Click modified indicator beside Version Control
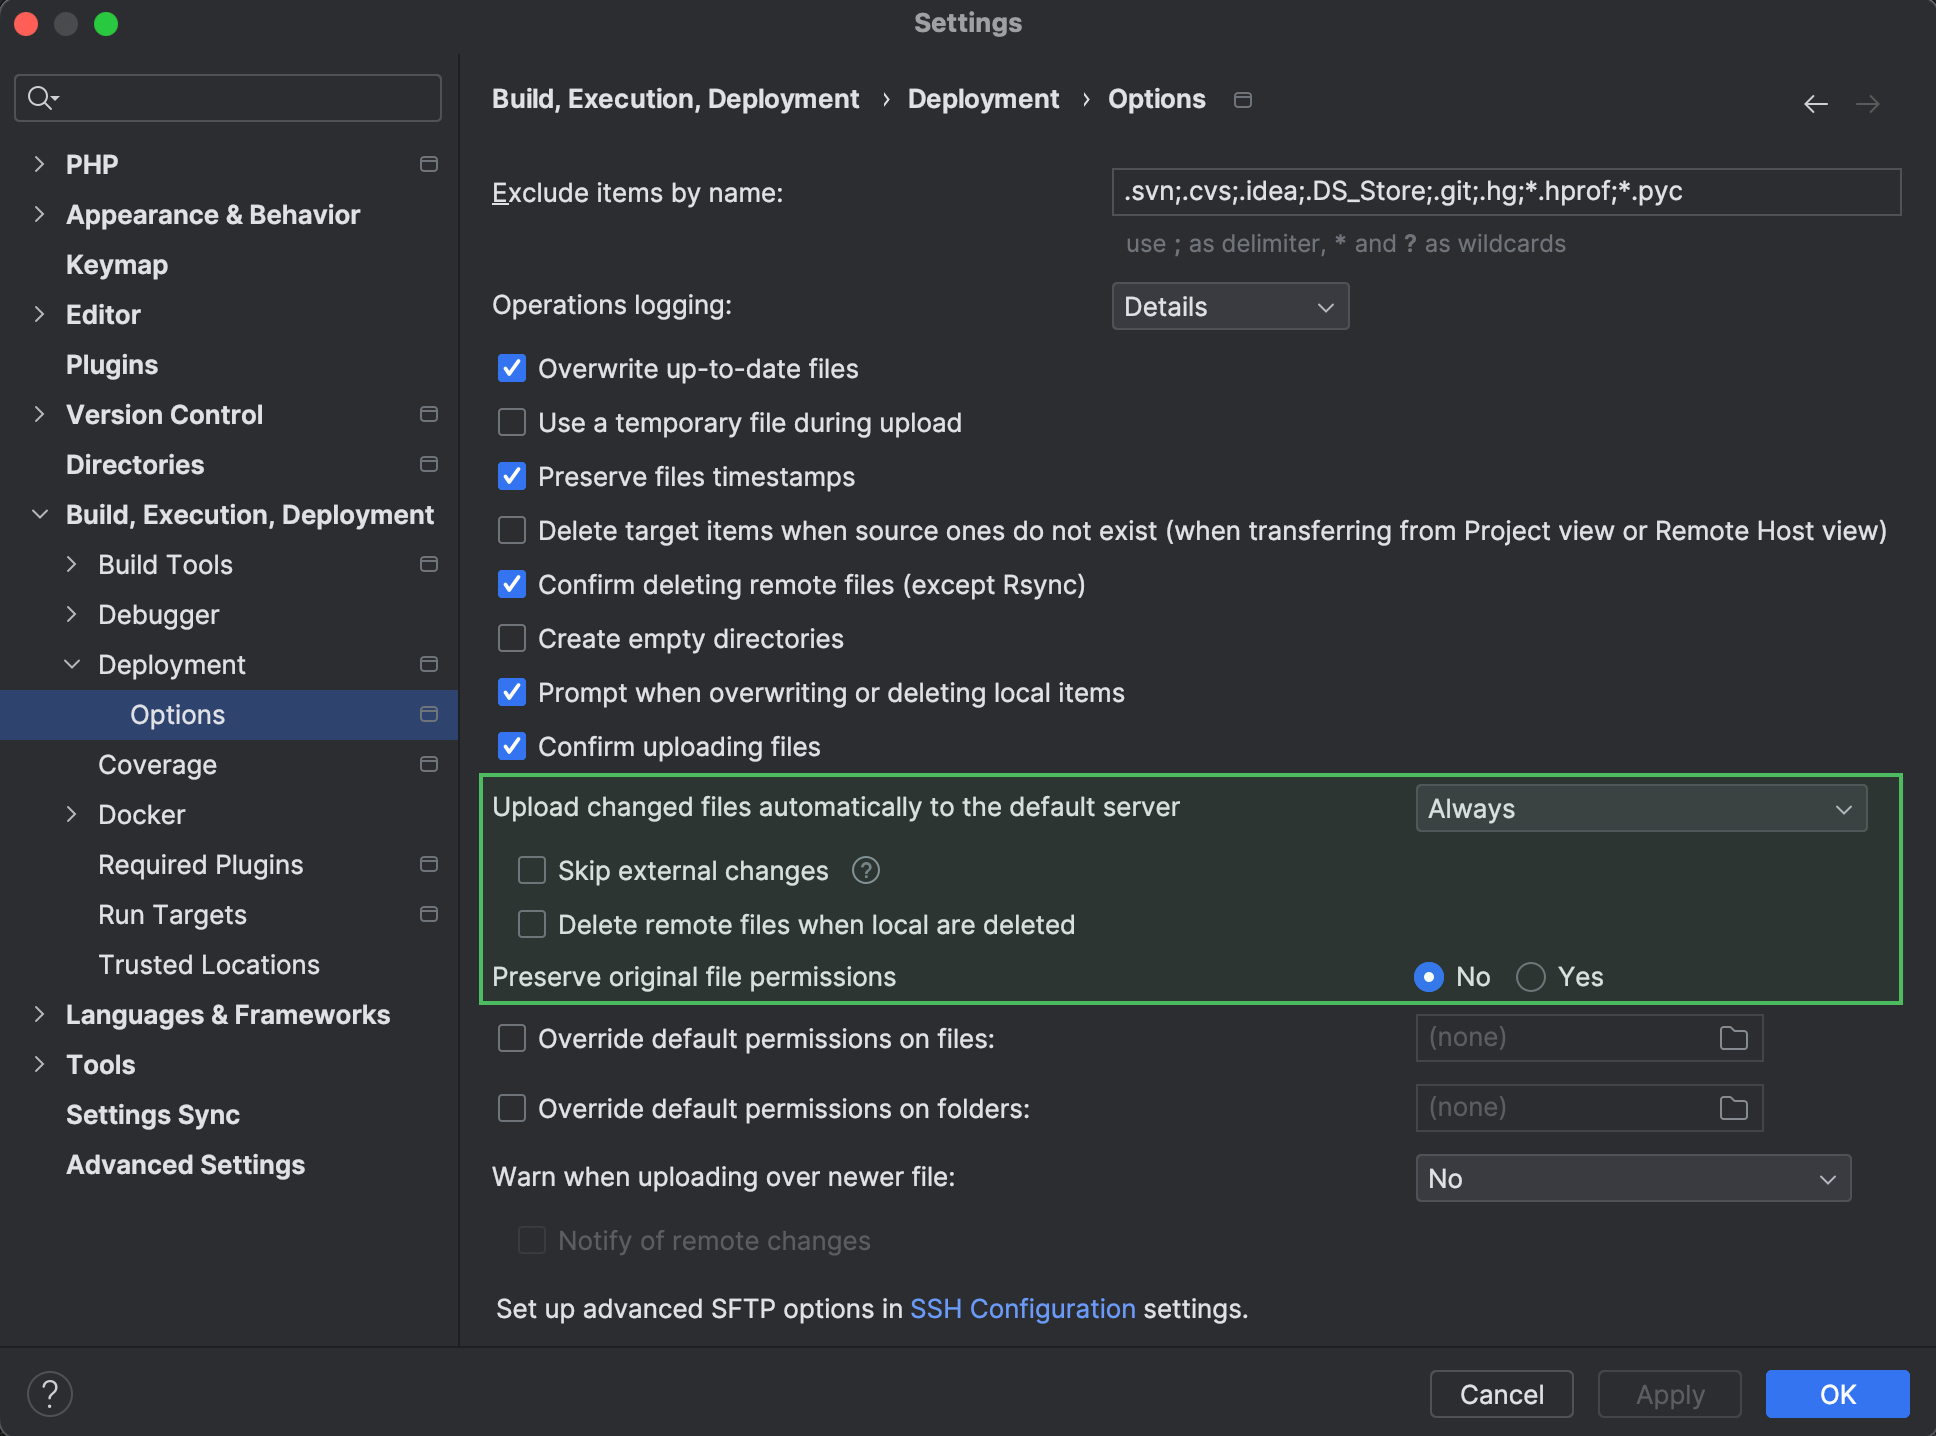The height and width of the screenshot is (1436, 1936). [428, 414]
